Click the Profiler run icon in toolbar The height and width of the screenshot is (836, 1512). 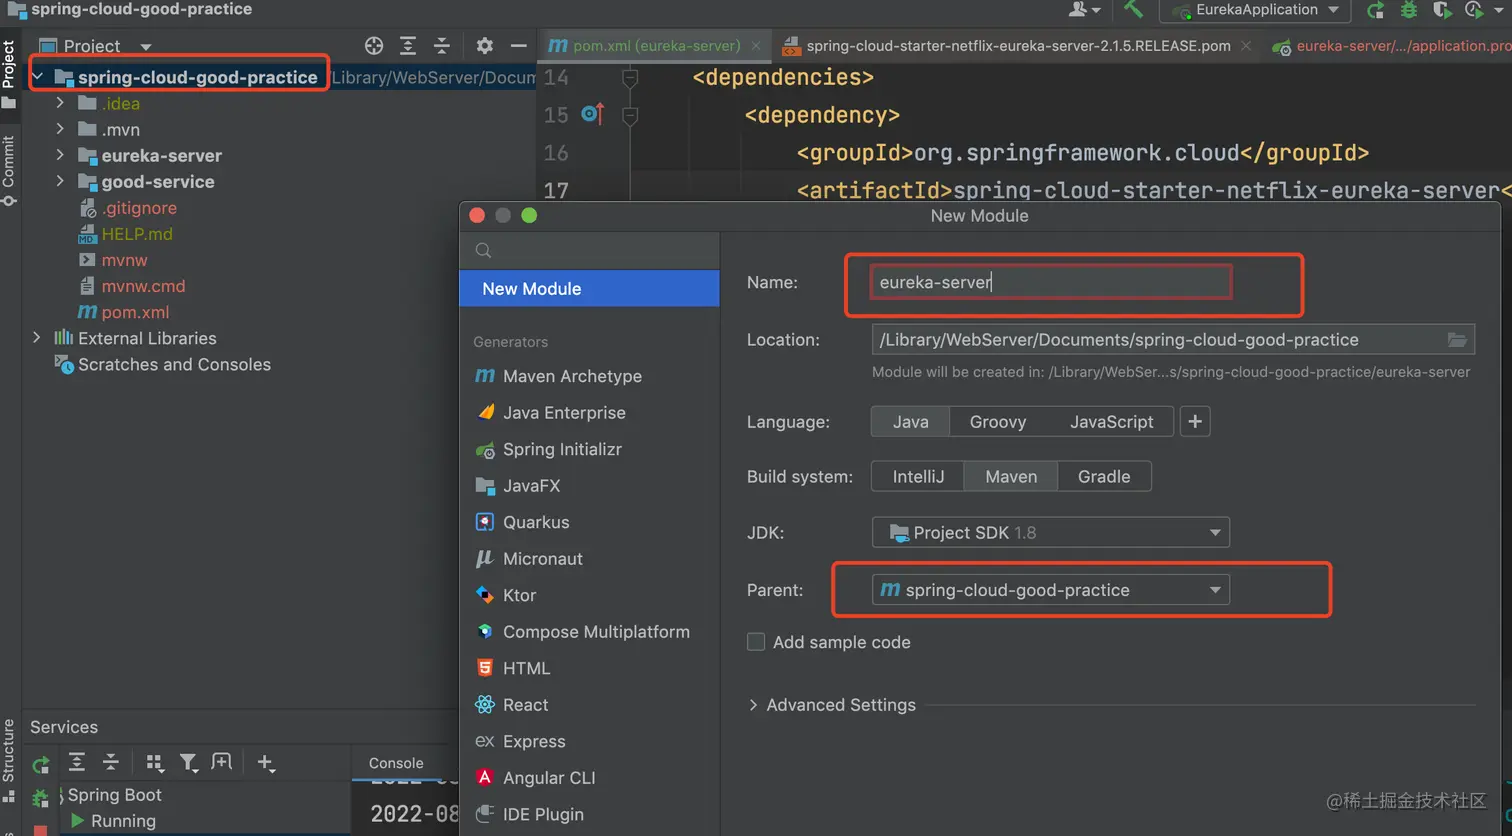(x=1474, y=10)
